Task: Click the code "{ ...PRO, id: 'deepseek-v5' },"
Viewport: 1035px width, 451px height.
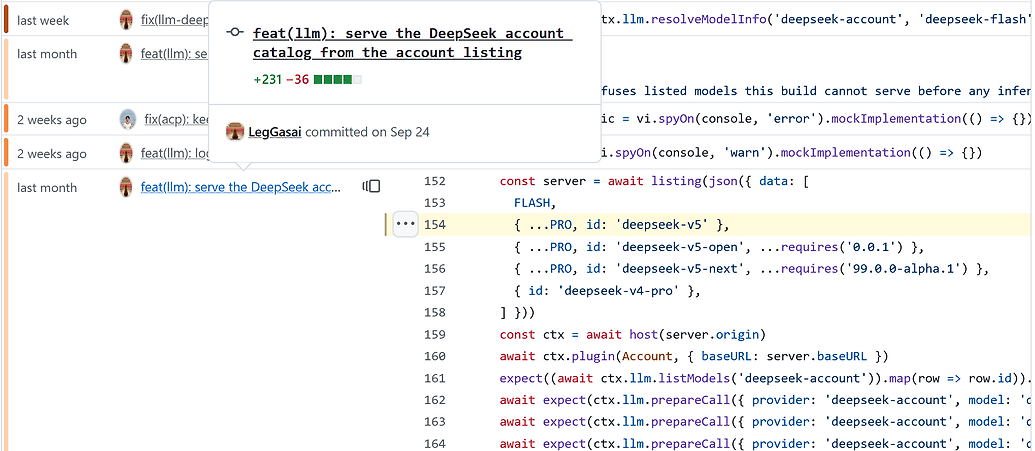Action: 622,225
